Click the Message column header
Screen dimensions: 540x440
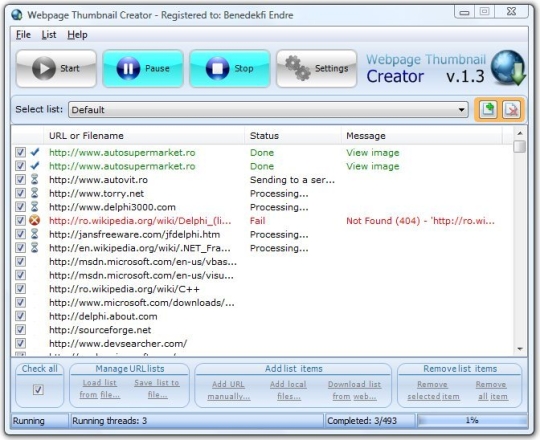(x=422, y=136)
